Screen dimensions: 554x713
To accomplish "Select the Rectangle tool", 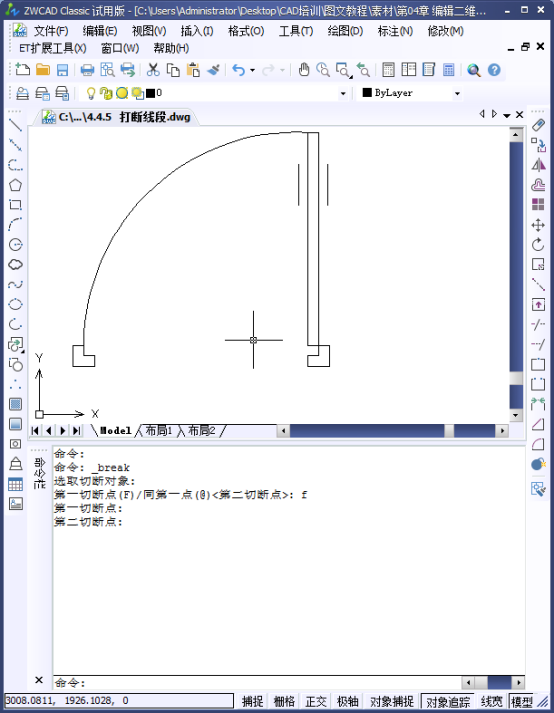I will click(x=15, y=205).
